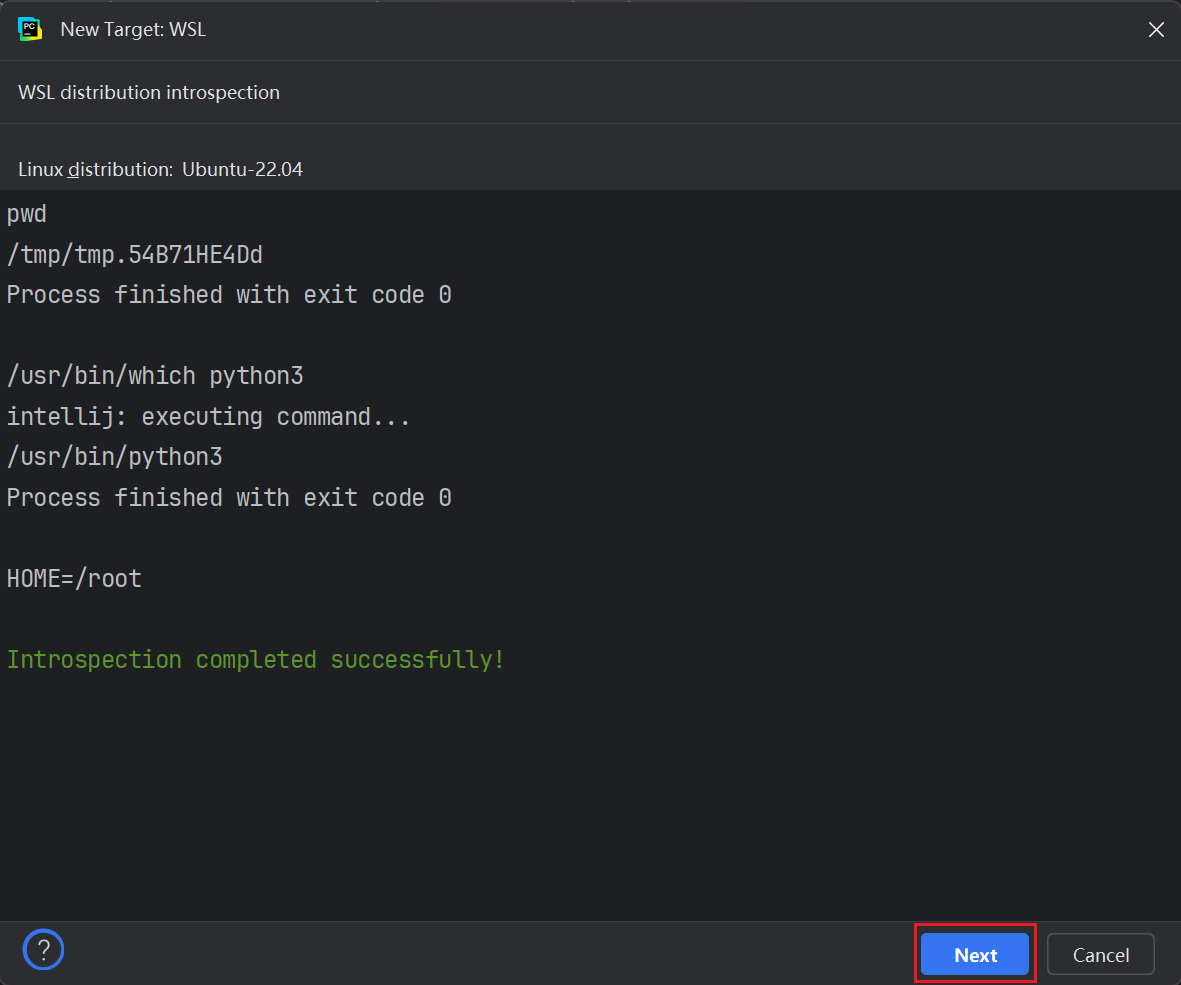
Task: Click the 'pwd' command line
Action: pos(26,214)
